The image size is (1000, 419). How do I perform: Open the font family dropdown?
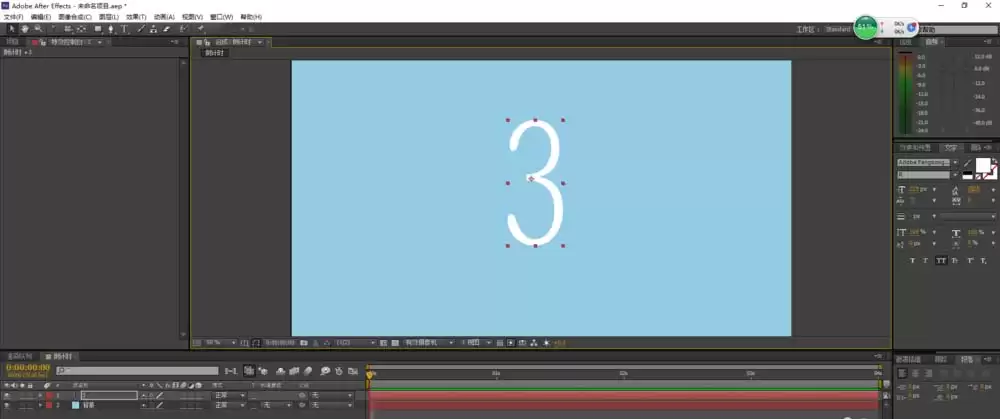[928, 163]
